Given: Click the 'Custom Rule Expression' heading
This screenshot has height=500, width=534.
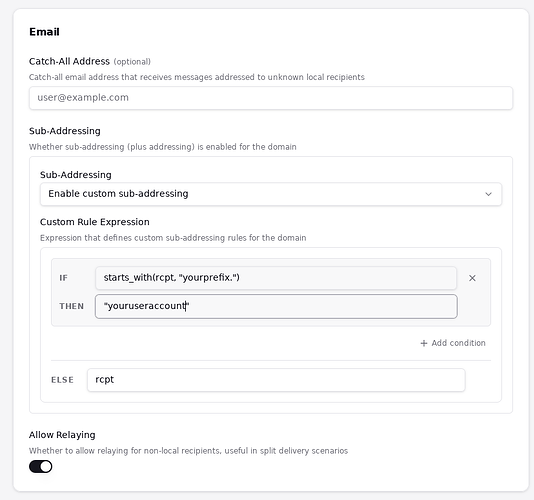Looking at the screenshot, I should (95, 222).
